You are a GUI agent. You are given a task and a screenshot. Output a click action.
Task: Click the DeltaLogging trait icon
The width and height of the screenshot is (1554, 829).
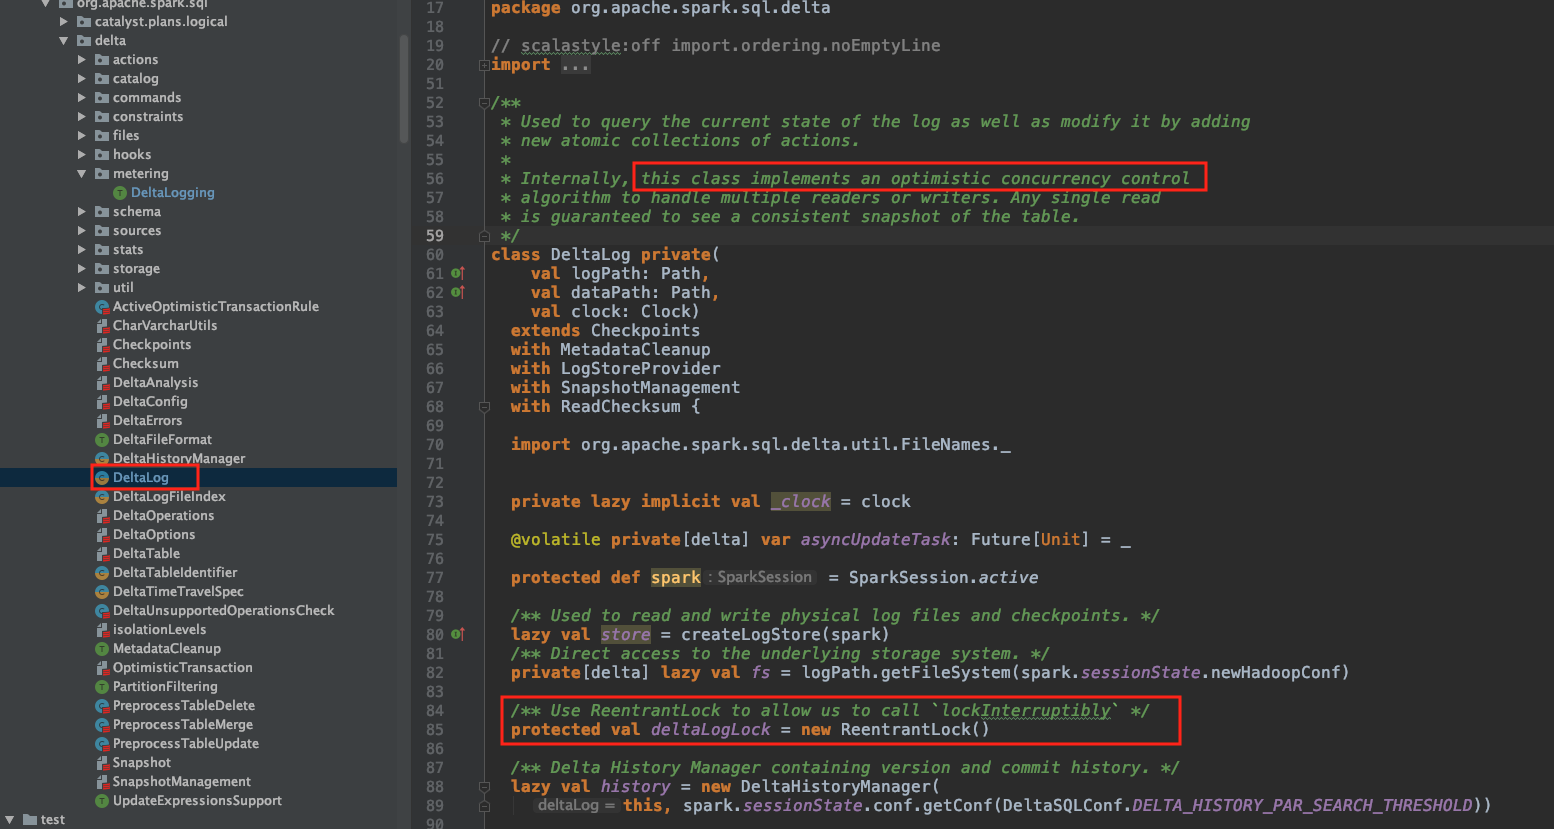120,193
